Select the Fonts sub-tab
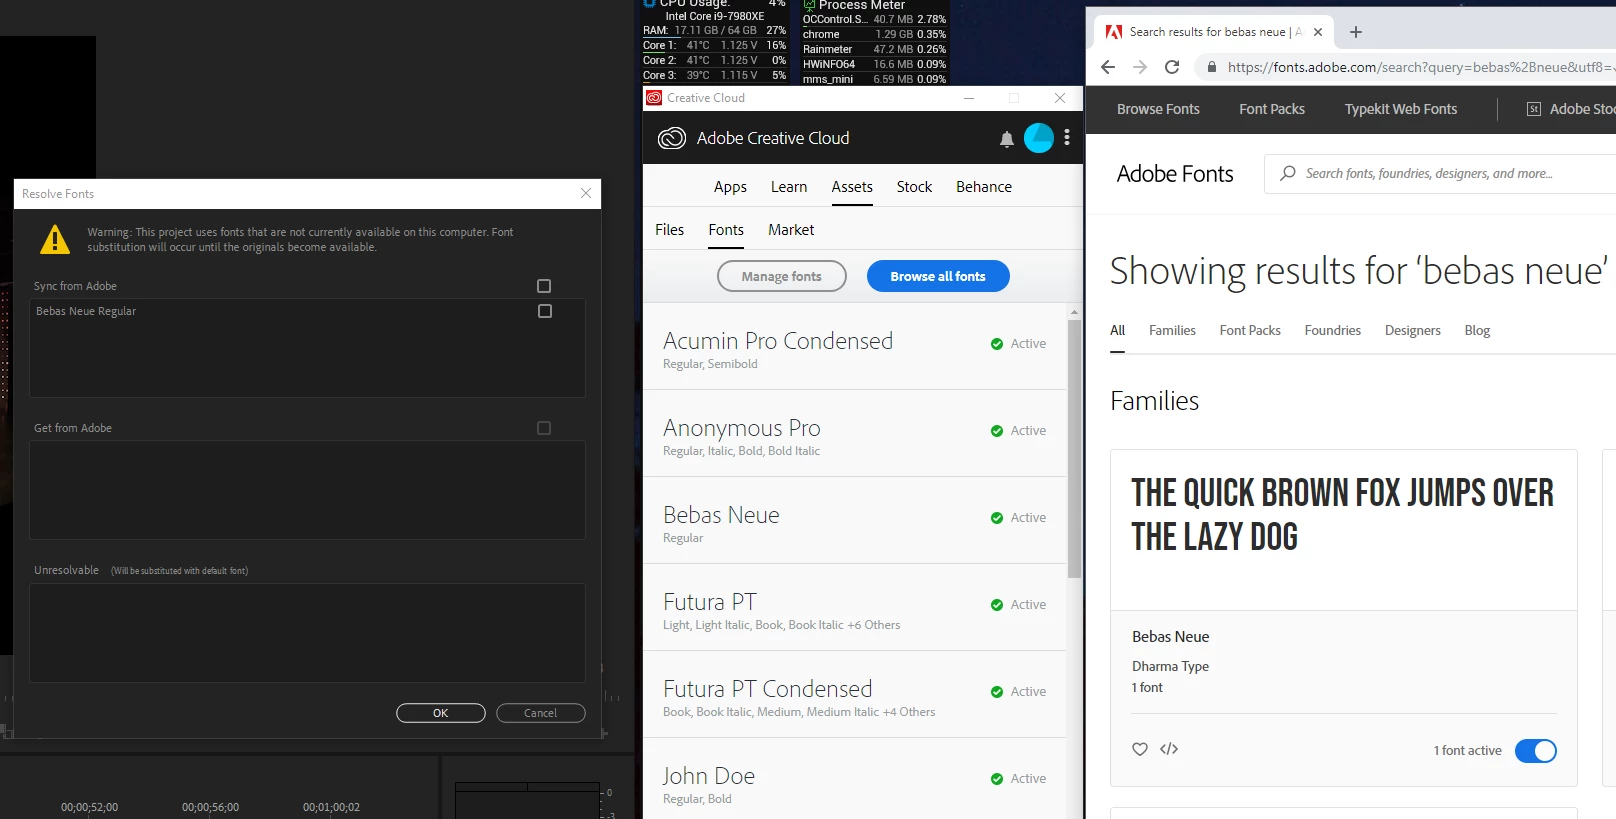Image resolution: width=1616 pixels, height=819 pixels. coord(726,230)
